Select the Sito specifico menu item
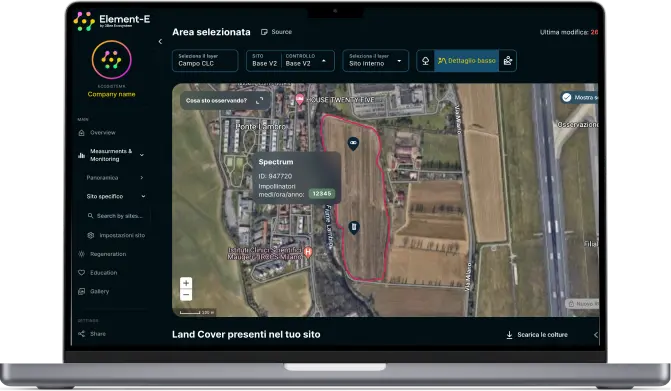The image size is (671, 391). tap(105, 196)
